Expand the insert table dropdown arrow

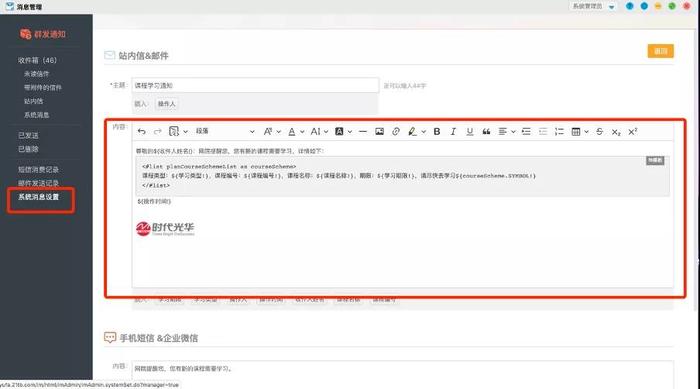(x=587, y=132)
